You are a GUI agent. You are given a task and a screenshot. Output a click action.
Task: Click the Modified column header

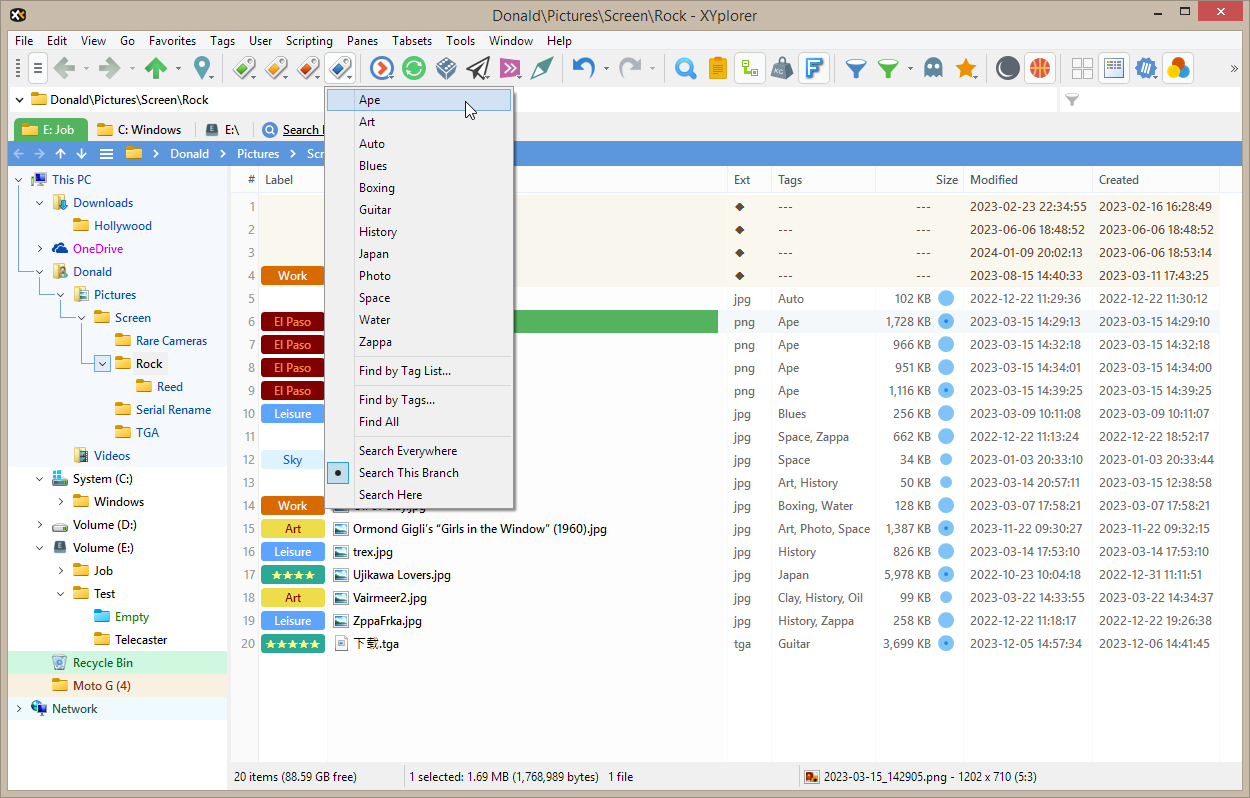click(x=993, y=180)
